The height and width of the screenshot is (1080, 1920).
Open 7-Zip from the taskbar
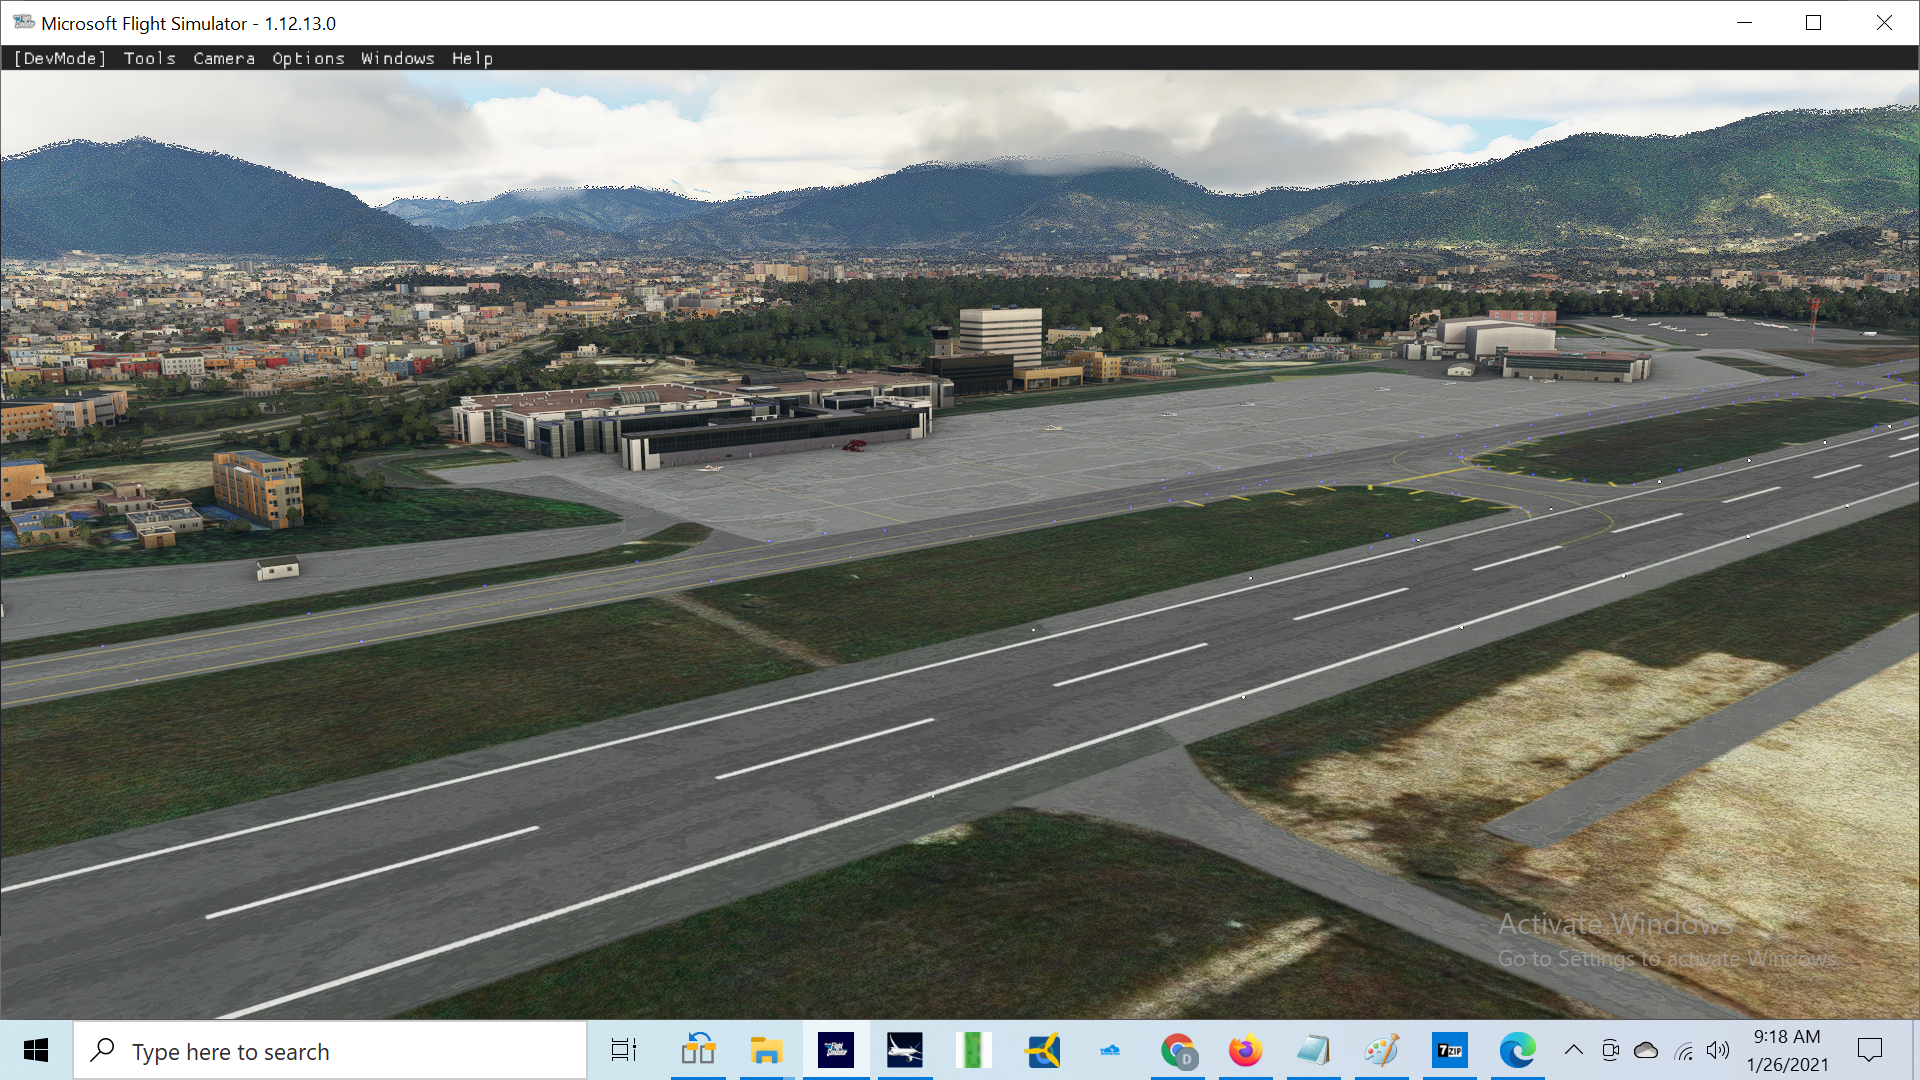pyautogui.click(x=1450, y=1050)
